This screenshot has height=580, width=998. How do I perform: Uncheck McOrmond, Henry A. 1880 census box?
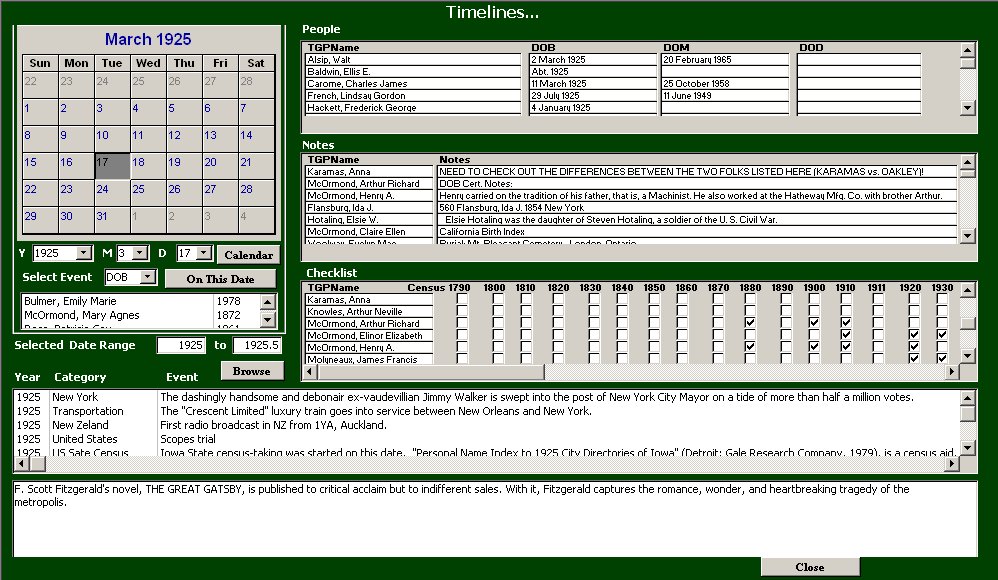point(750,347)
